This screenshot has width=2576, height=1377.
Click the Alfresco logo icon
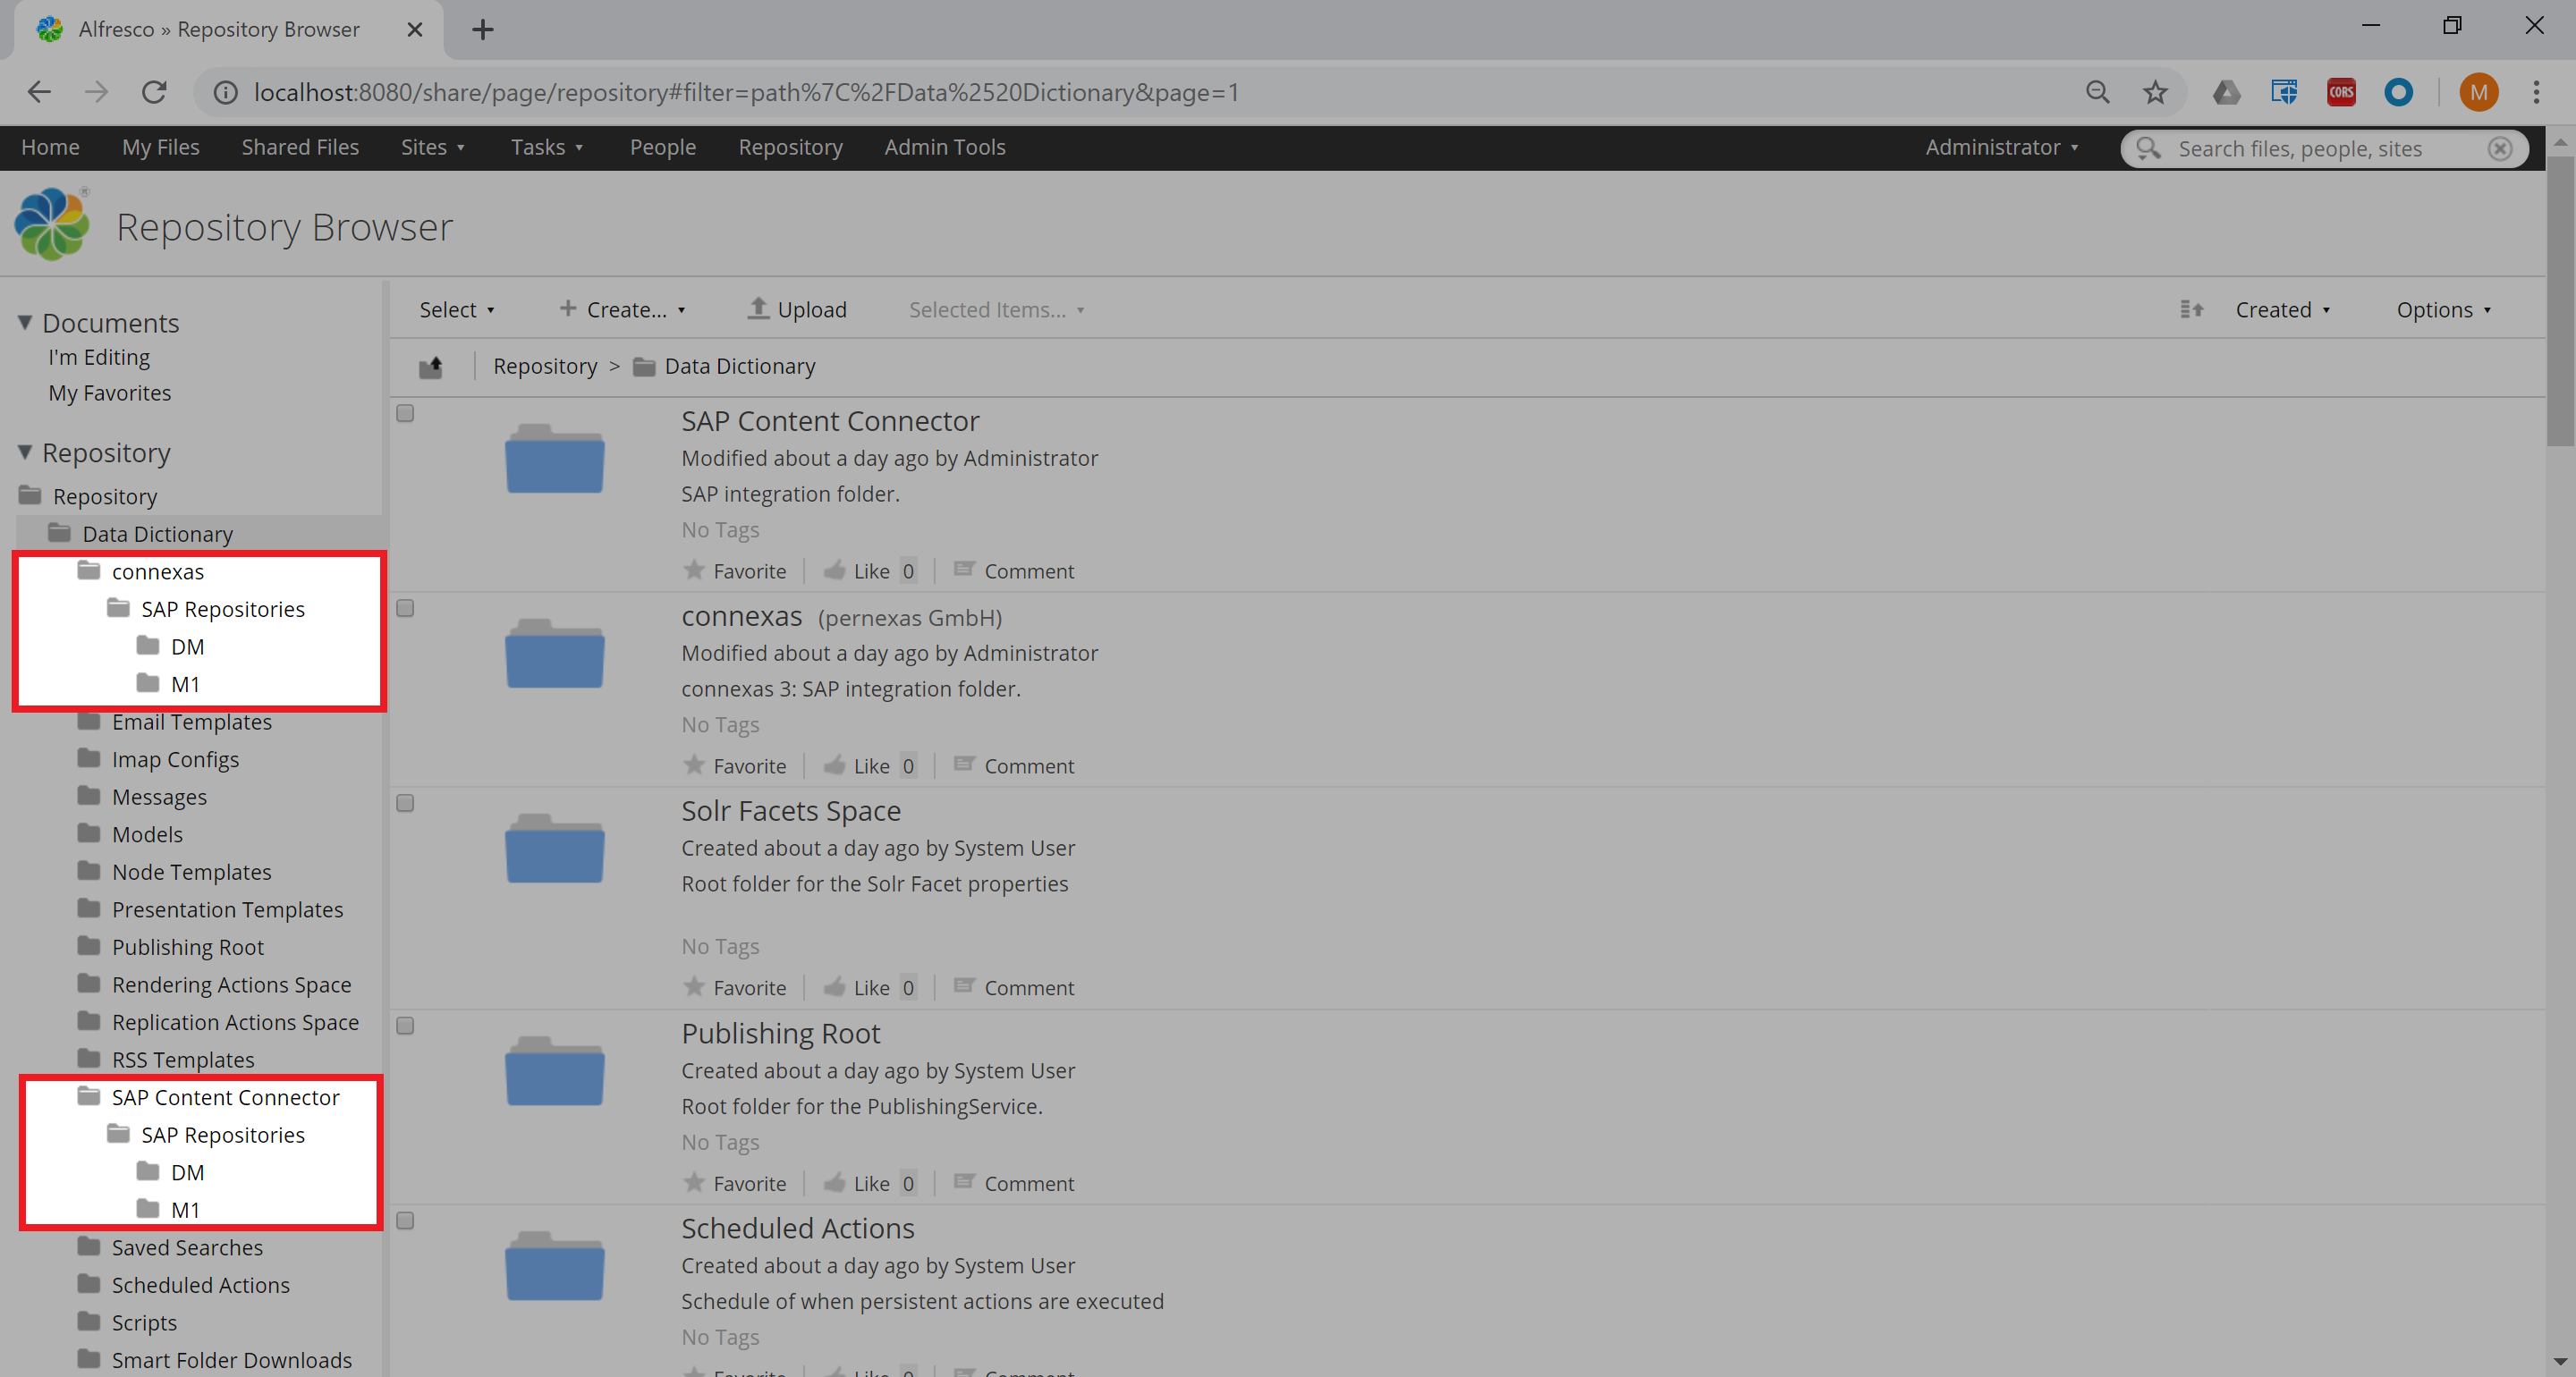52,225
